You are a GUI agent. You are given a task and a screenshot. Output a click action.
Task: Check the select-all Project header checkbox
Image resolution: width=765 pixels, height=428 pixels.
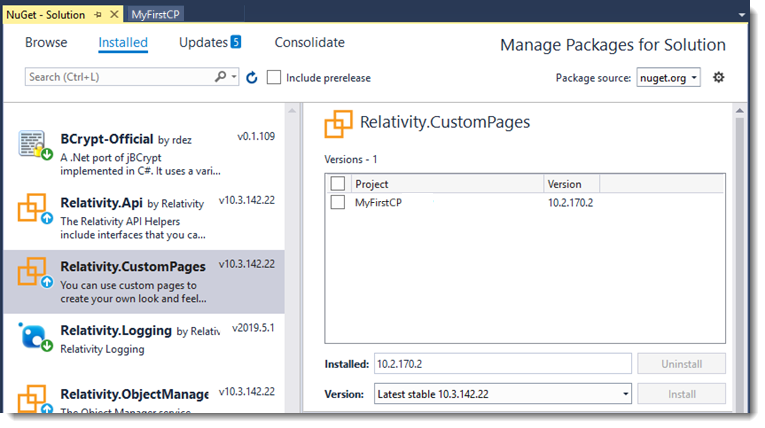338,183
